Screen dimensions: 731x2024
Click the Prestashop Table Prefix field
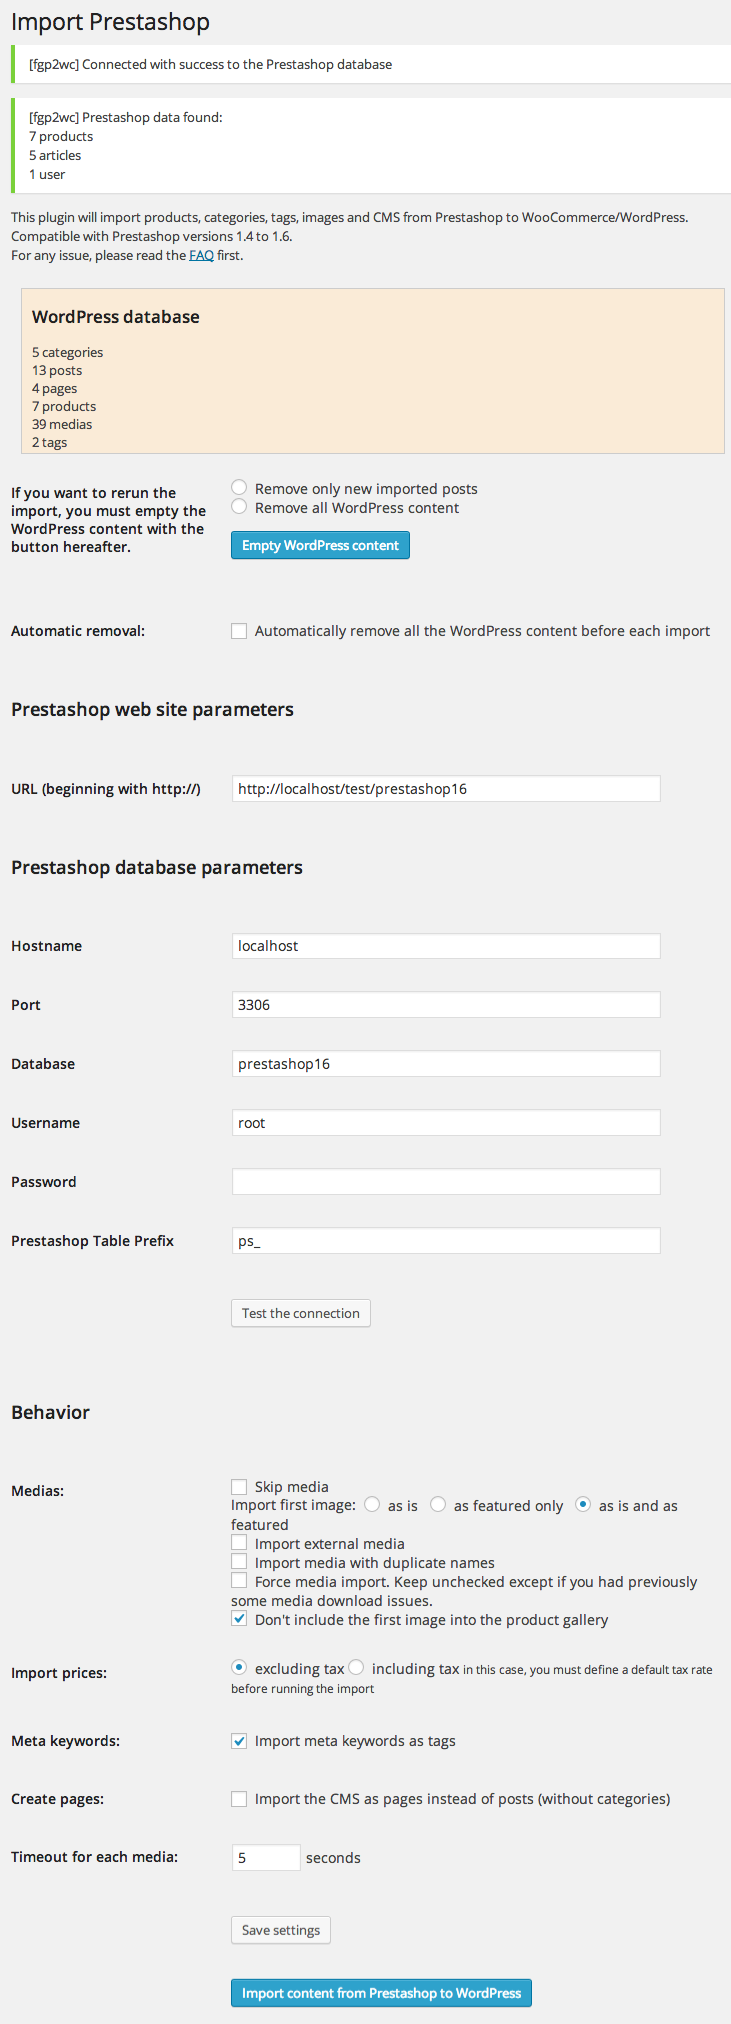[x=445, y=1241]
